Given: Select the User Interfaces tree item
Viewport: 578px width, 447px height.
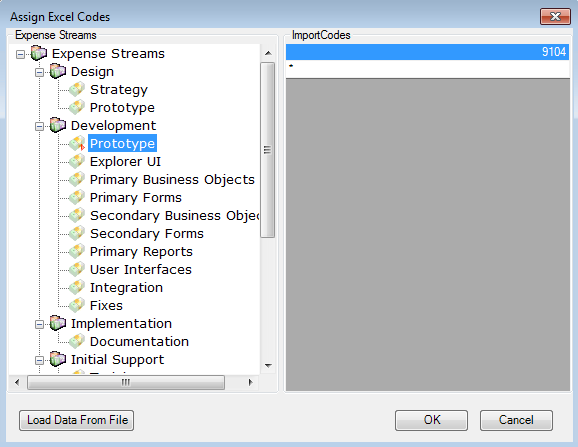Looking at the screenshot, I should 141,269.
